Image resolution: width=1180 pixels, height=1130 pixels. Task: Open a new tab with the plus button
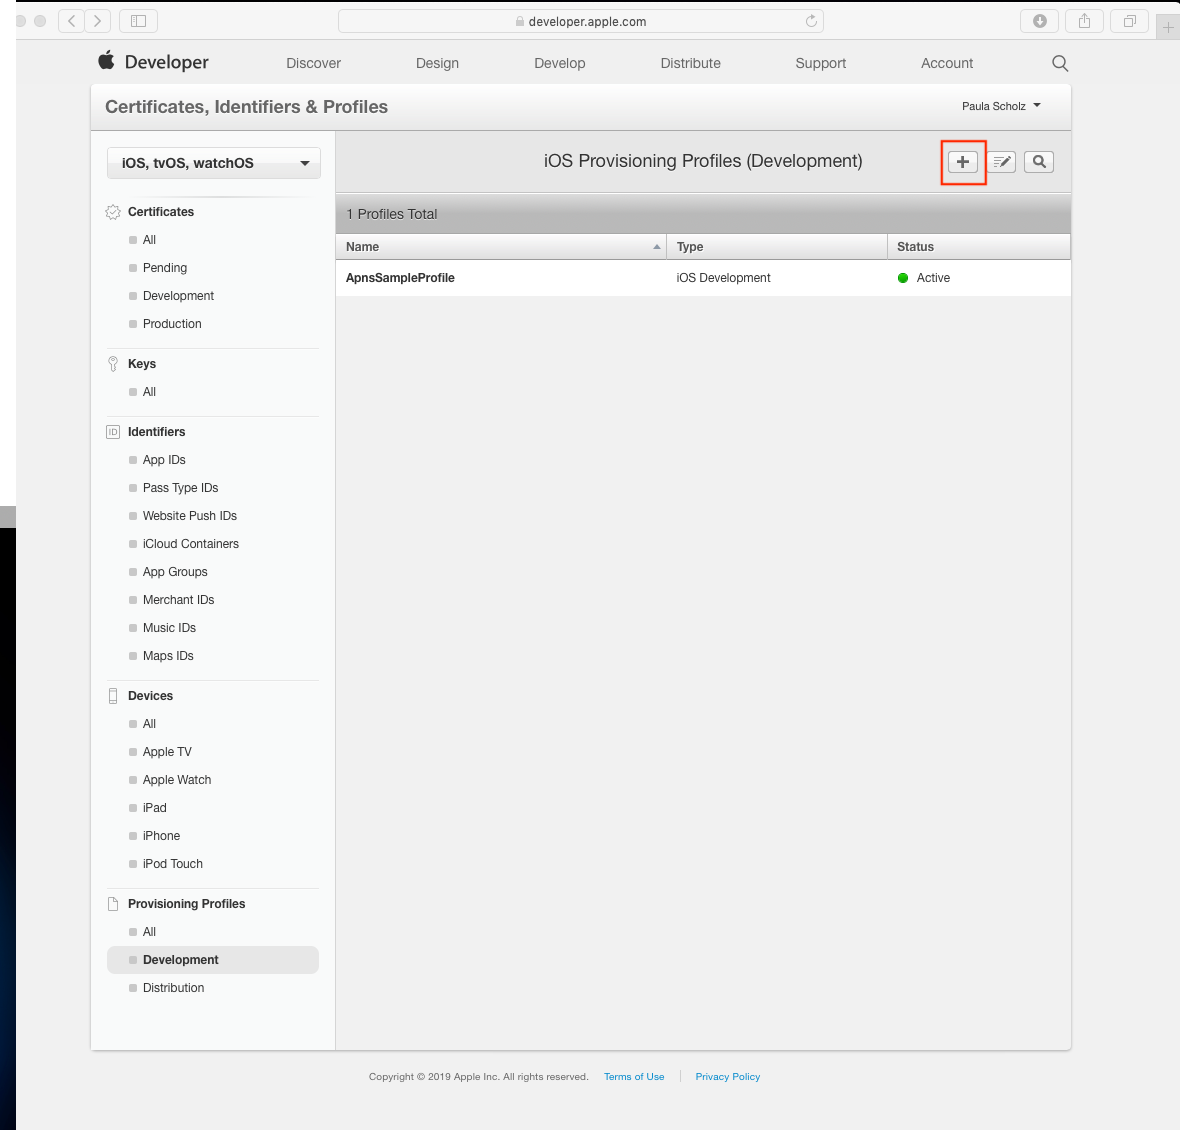1168,28
